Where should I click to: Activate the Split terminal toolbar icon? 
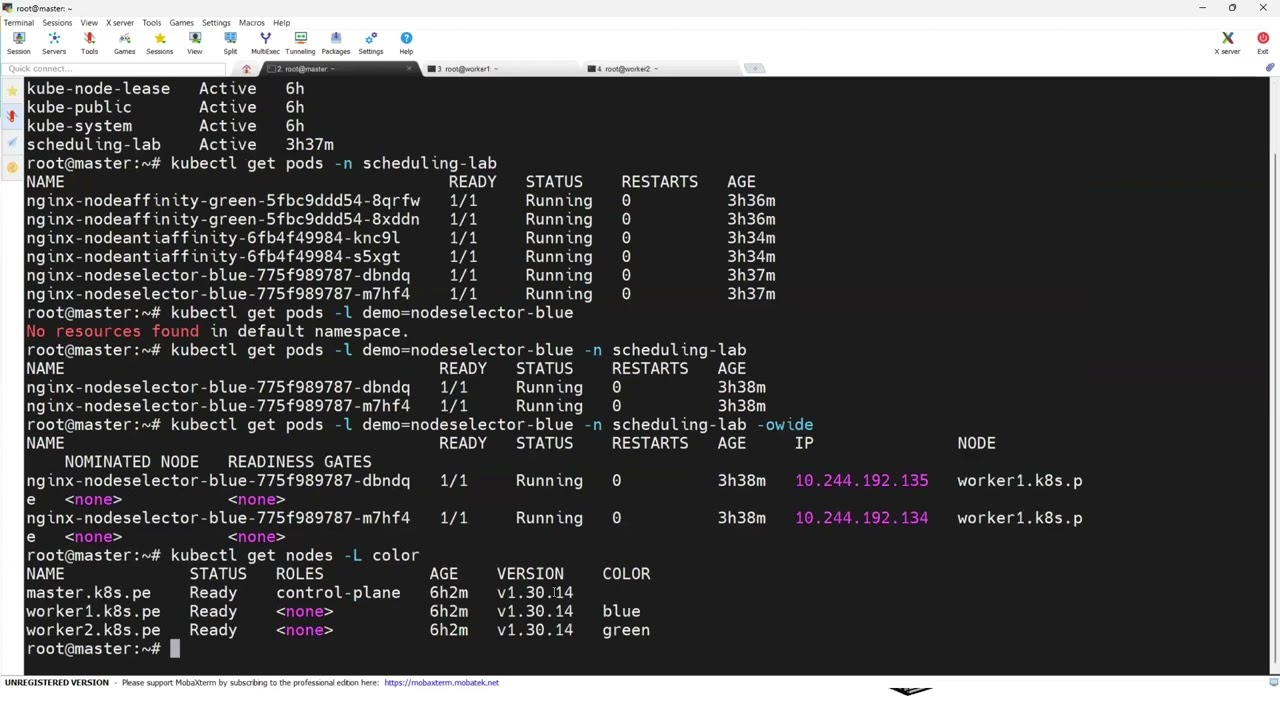[x=230, y=43]
